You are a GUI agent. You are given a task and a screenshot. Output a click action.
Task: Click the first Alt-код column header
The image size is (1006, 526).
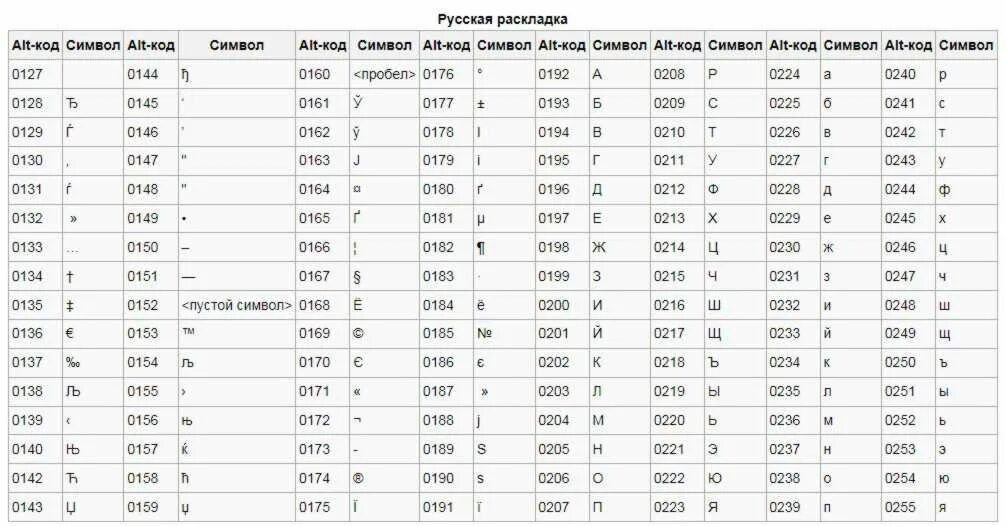(x=35, y=46)
